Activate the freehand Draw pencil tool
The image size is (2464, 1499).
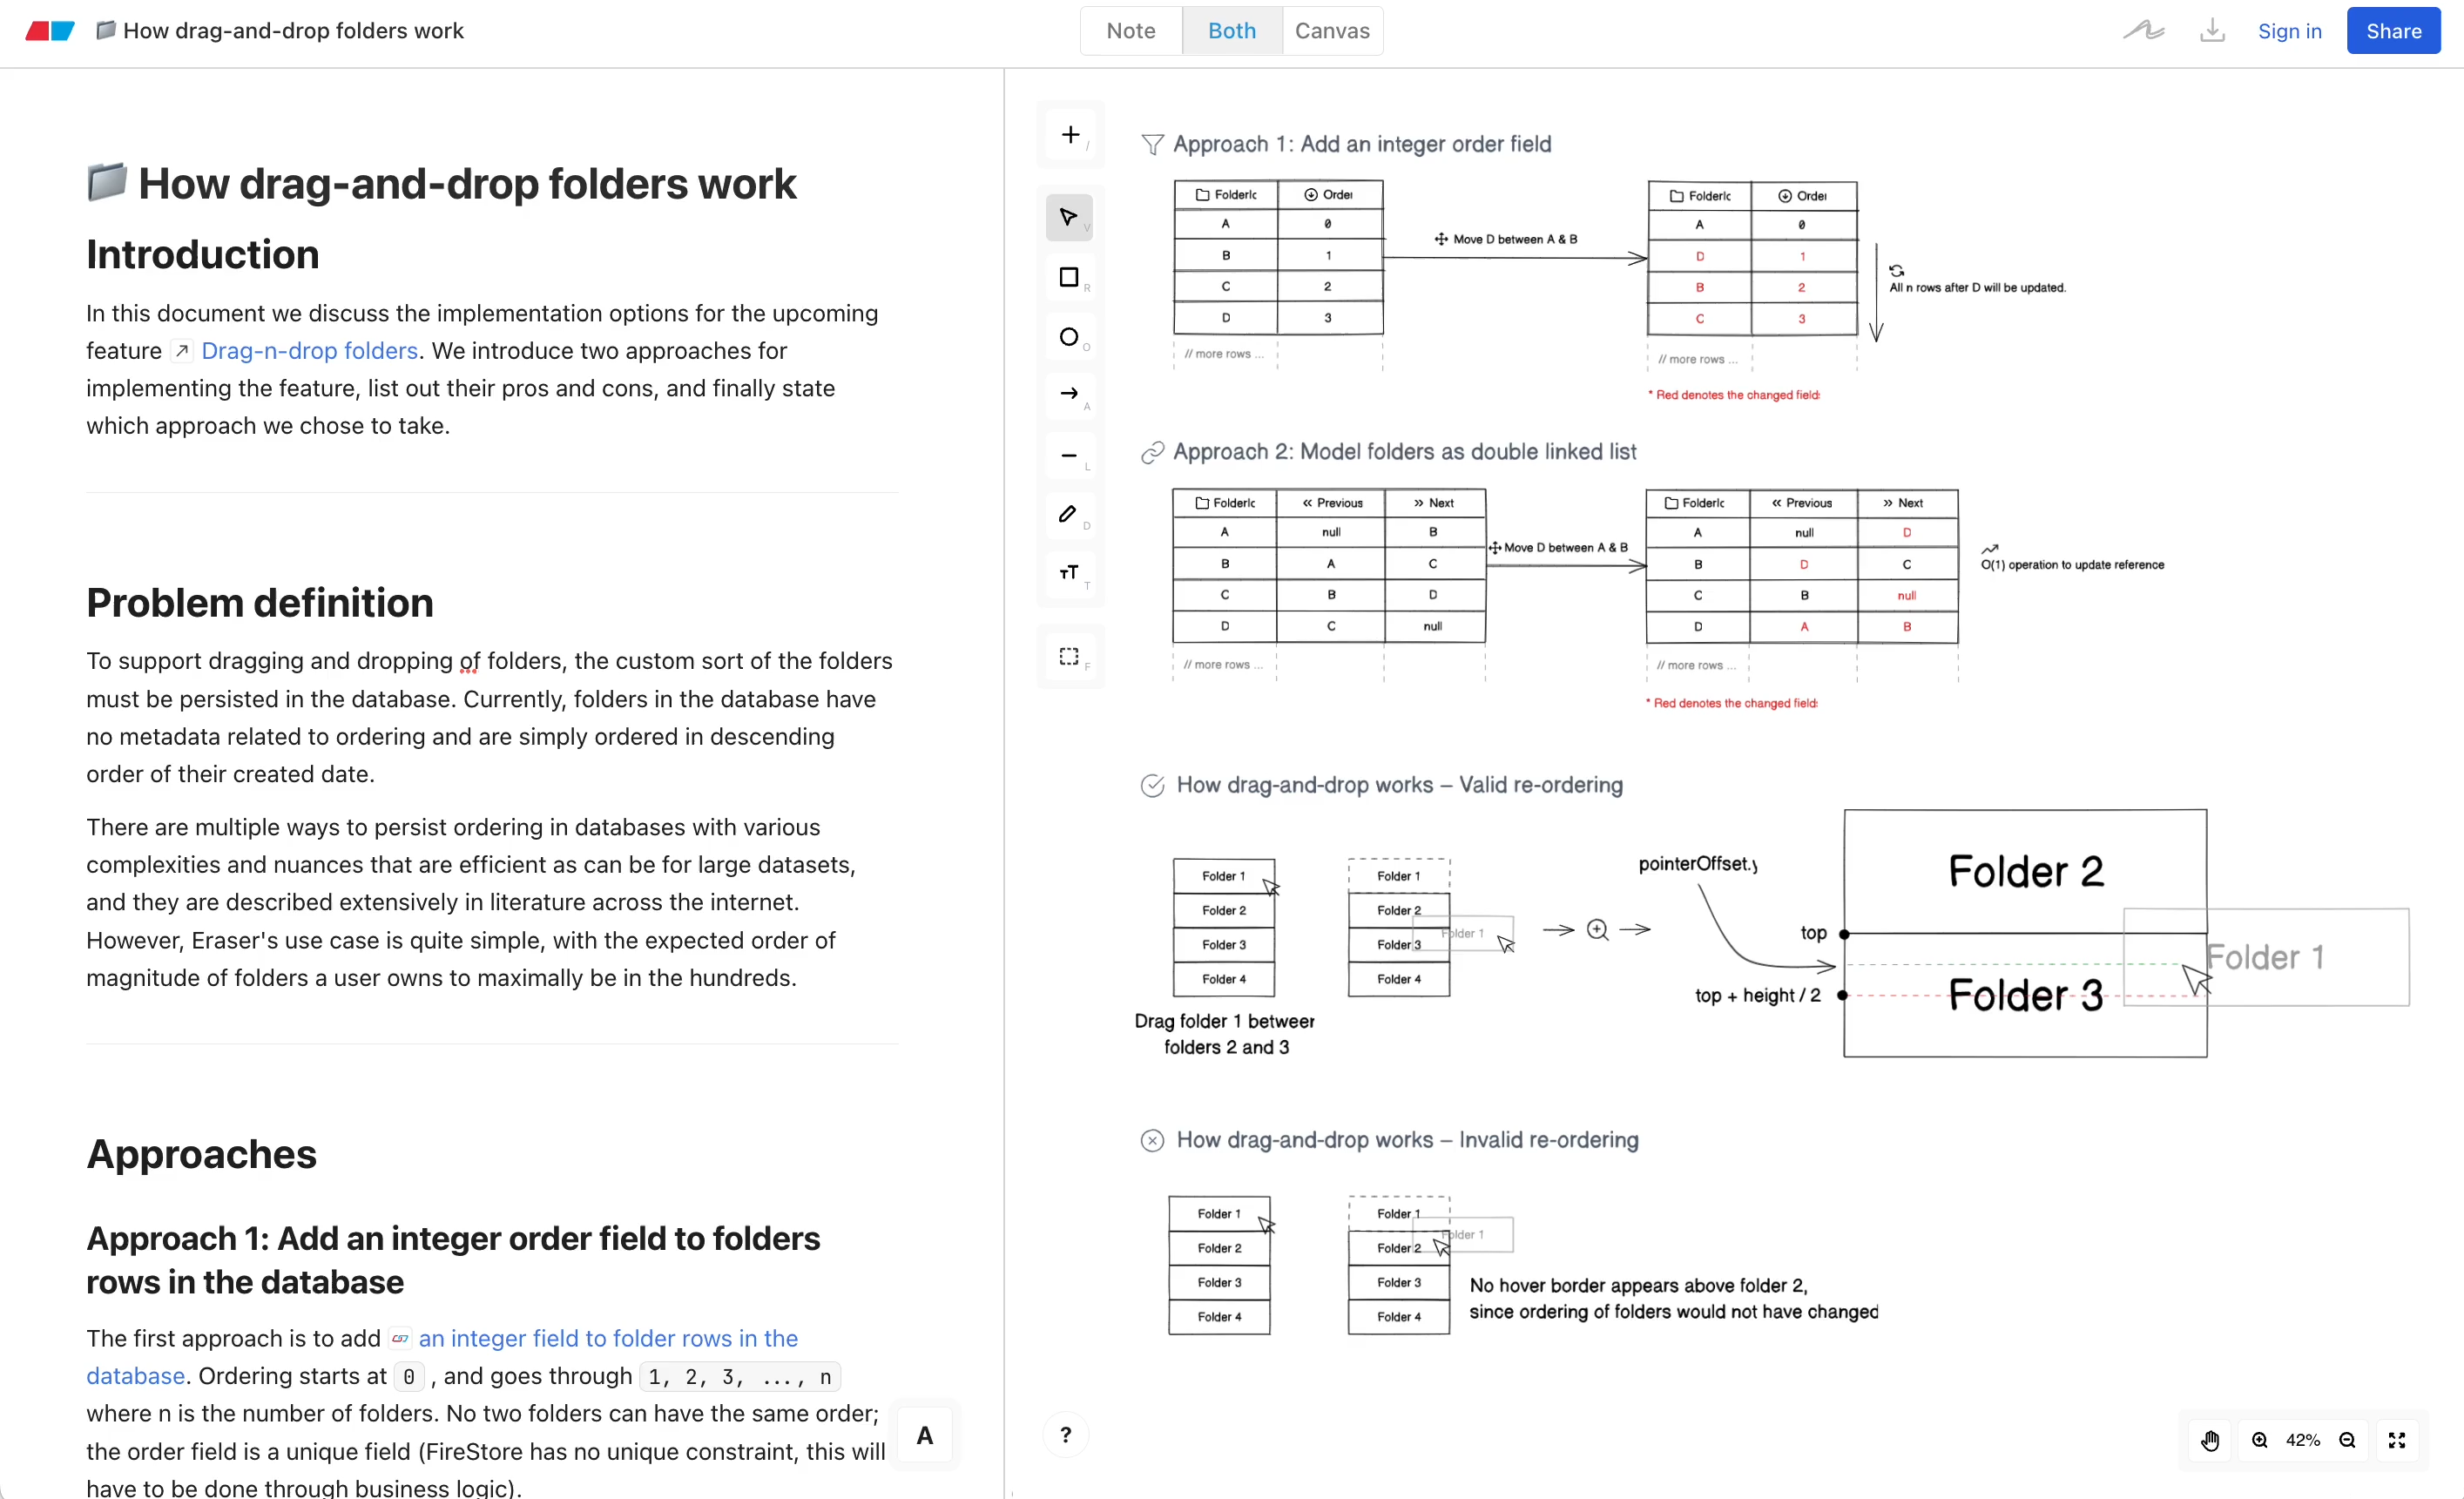pos(1069,515)
